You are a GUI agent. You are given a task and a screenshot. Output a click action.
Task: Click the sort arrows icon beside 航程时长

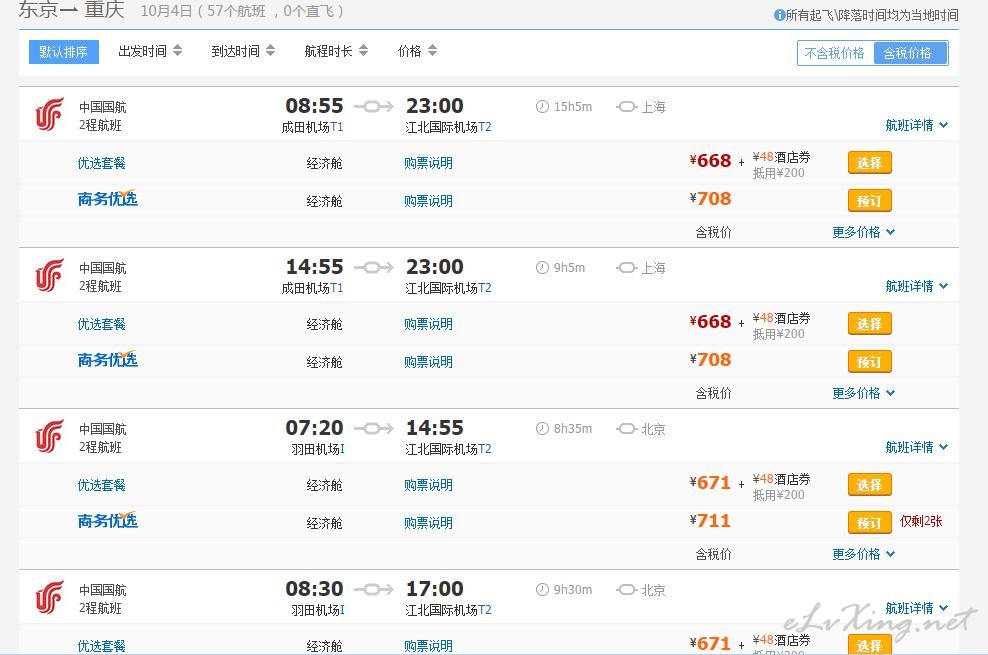coord(364,50)
